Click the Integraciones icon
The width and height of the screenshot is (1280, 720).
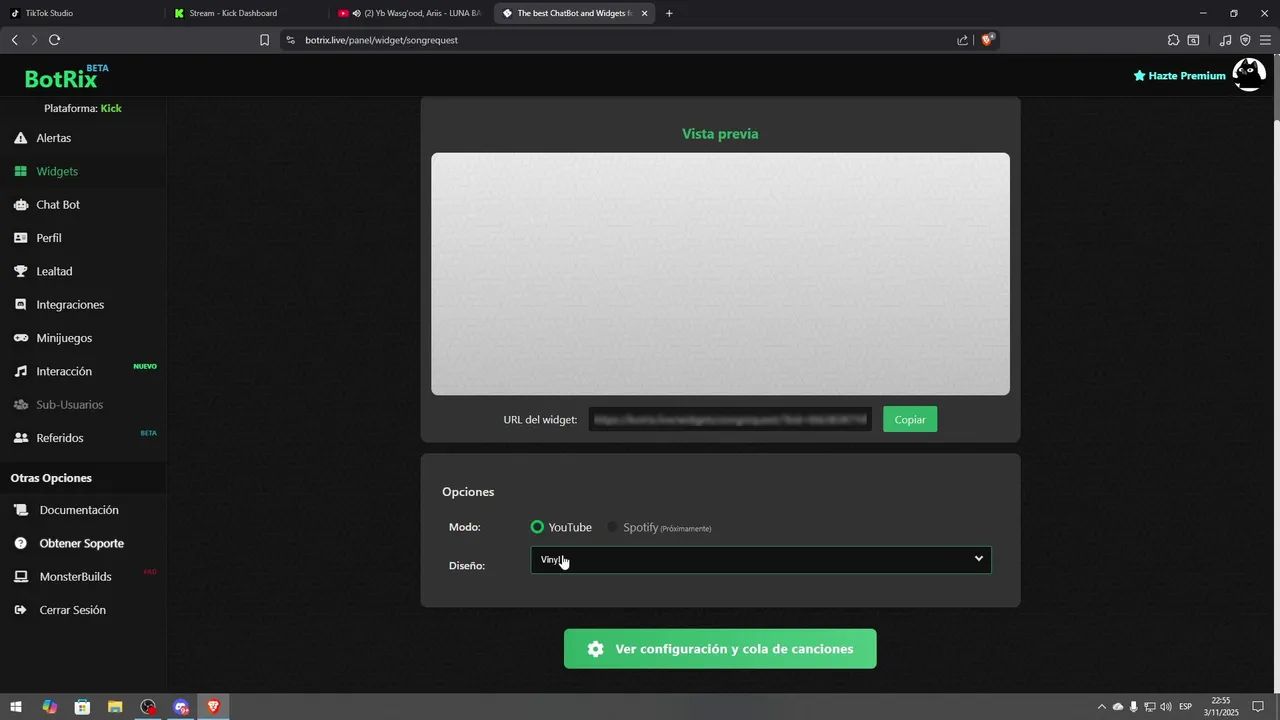[x=20, y=304]
